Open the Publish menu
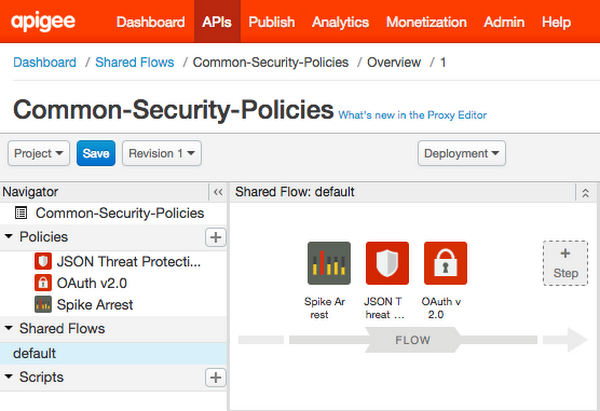Viewport: 600px width, 411px height. click(272, 22)
